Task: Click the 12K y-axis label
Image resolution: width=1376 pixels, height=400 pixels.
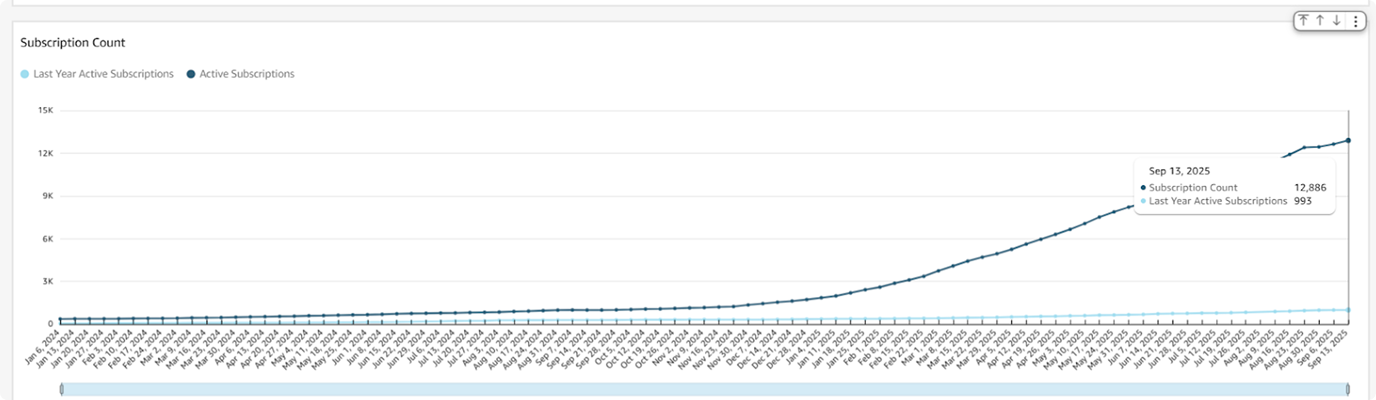Action: [46, 153]
